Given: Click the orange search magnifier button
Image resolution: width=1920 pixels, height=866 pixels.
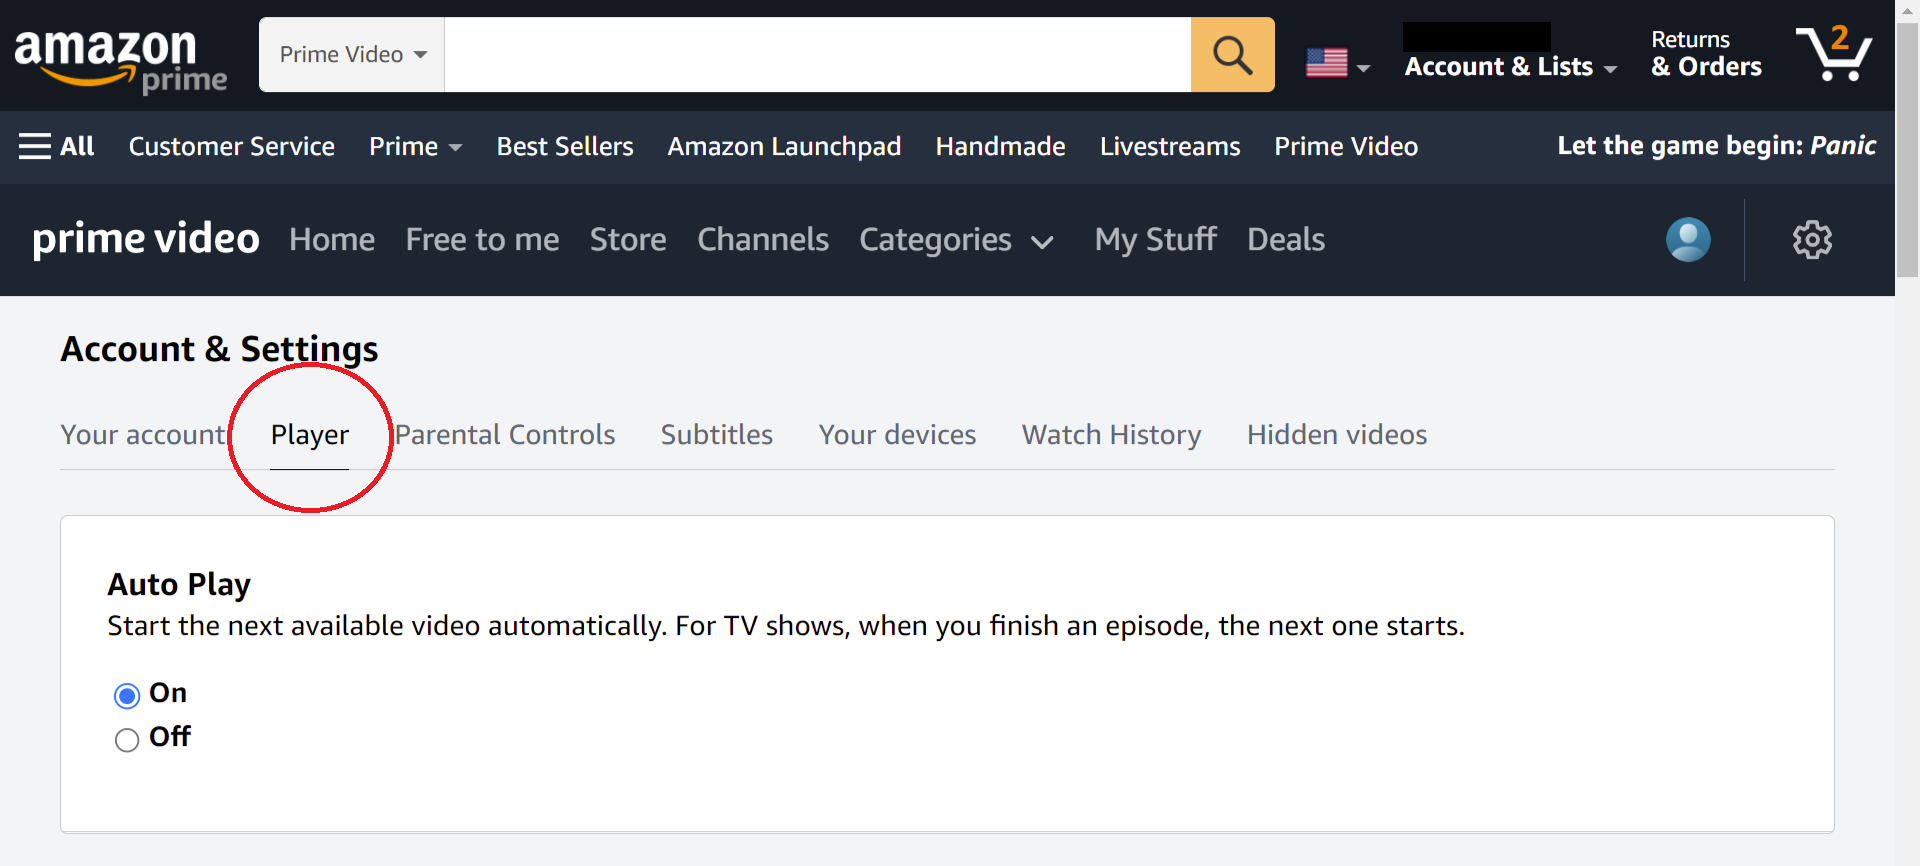Looking at the screenshot, I should (x=1232, y=55).
